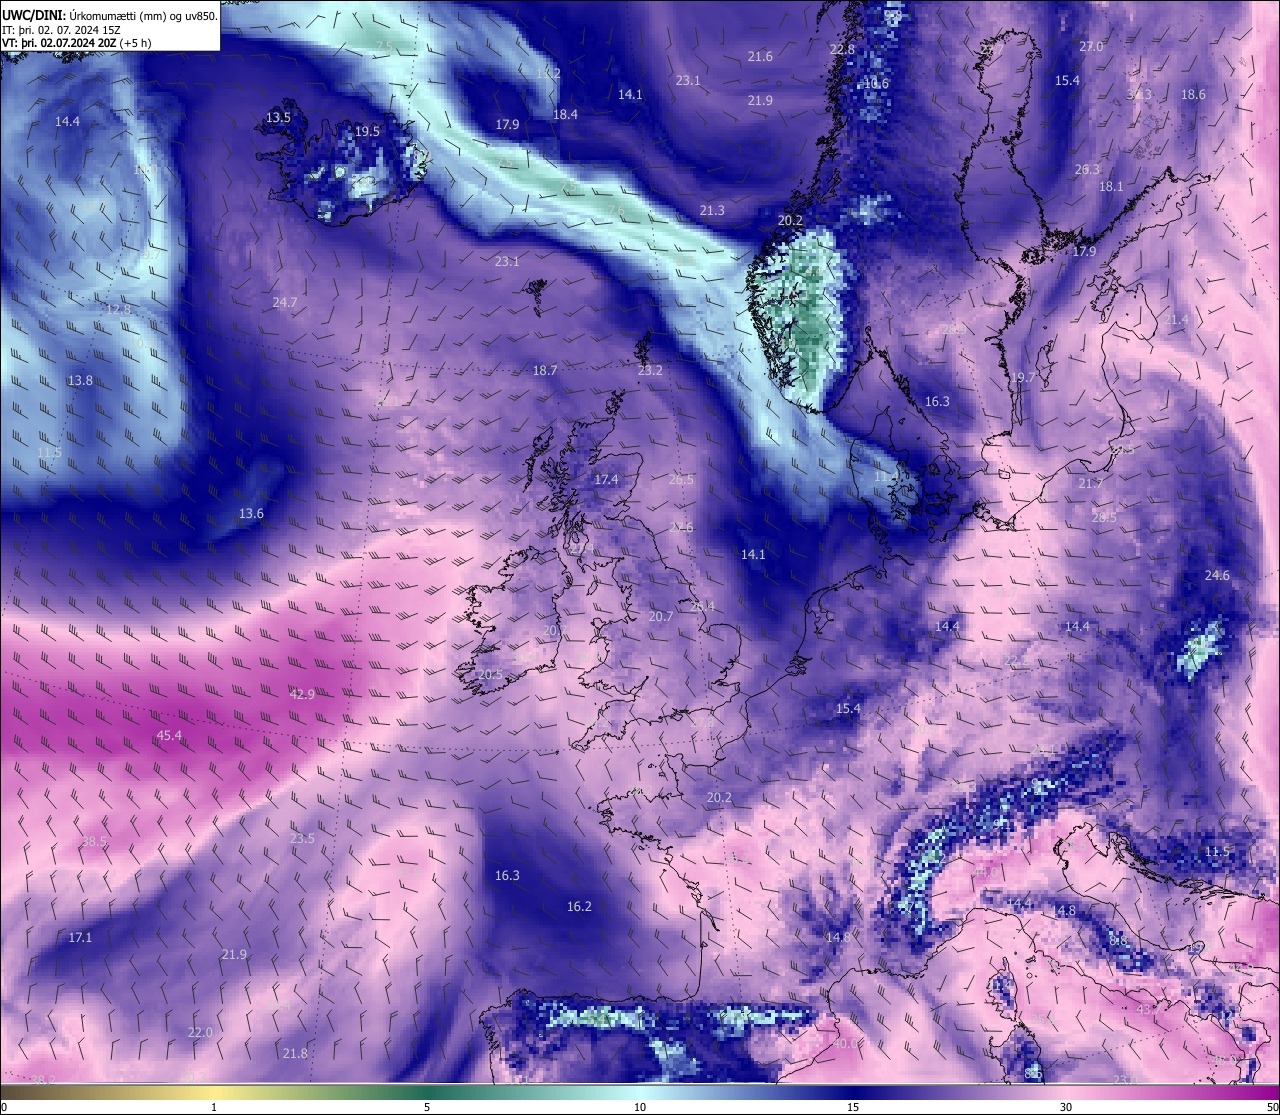Image resolution: width=1280 pixels, height=1115 pixels.
Task: Click the 13.5 value near Iceland
Action: (x=278, y=117)
